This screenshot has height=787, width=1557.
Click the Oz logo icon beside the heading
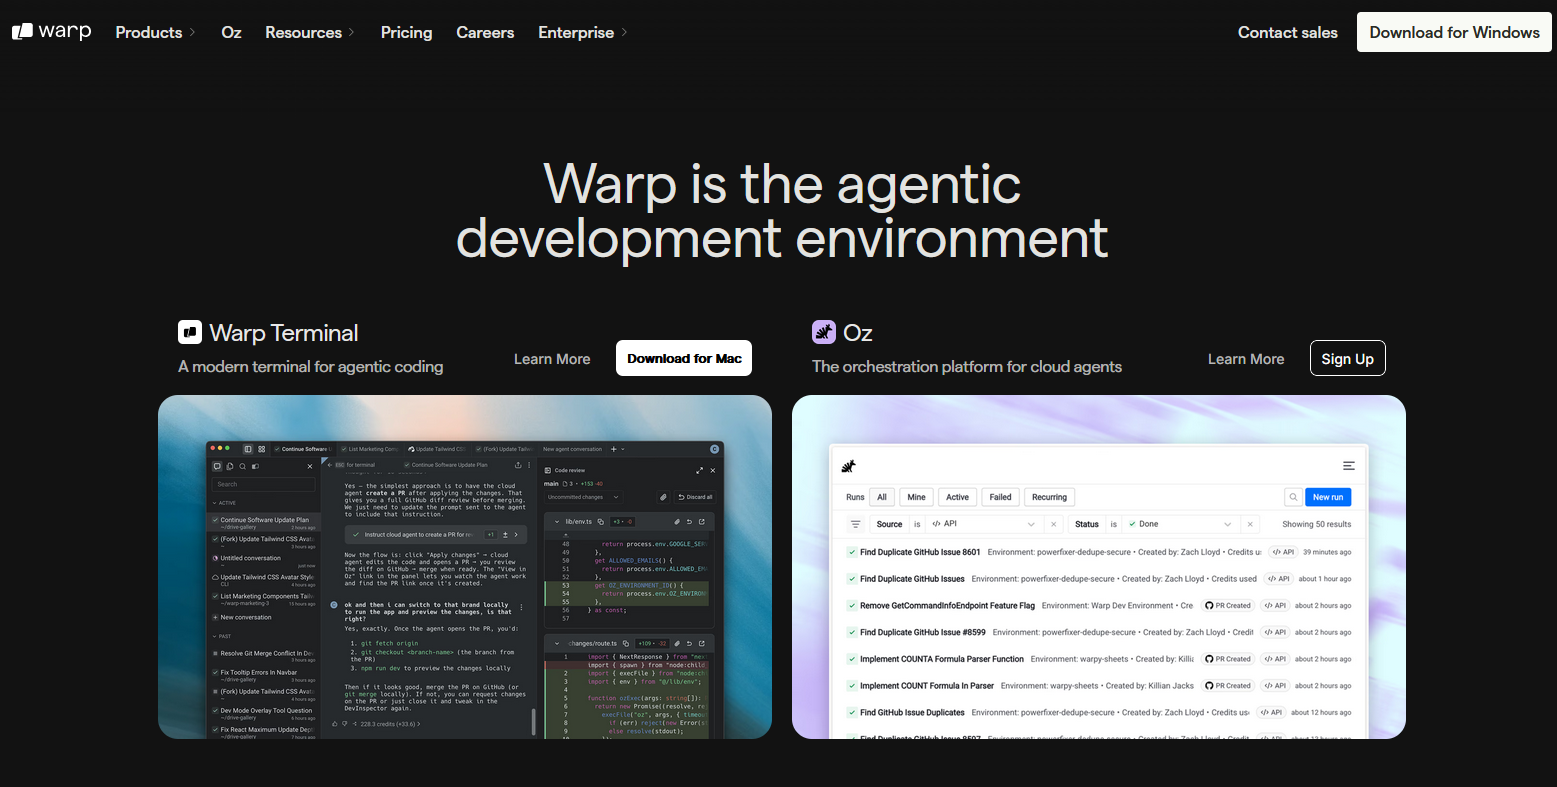coord(823,332)
